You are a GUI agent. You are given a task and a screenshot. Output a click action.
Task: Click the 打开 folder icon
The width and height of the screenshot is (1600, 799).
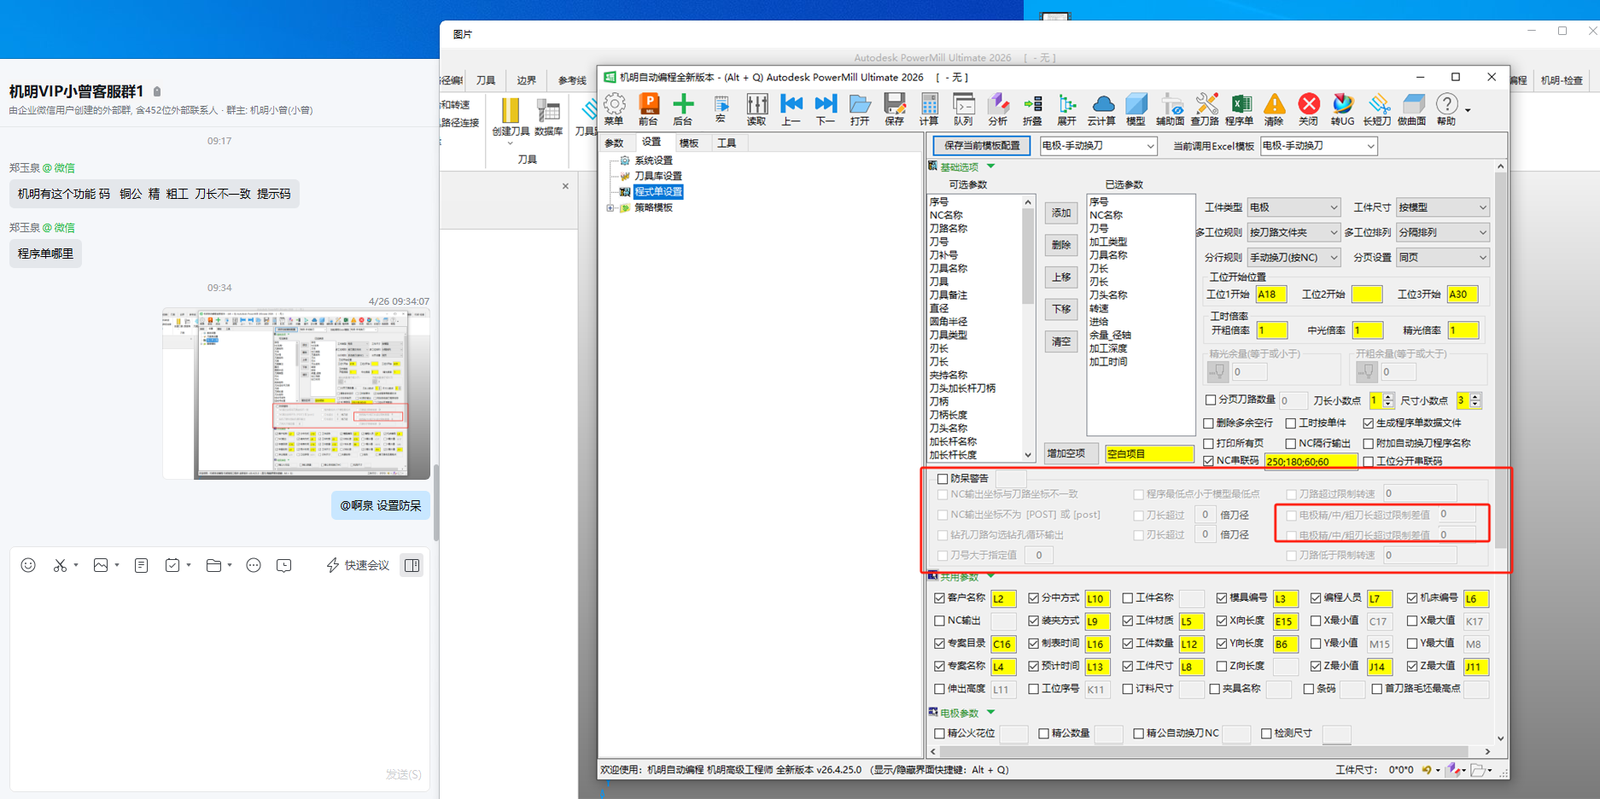click(x=860, y=109)
